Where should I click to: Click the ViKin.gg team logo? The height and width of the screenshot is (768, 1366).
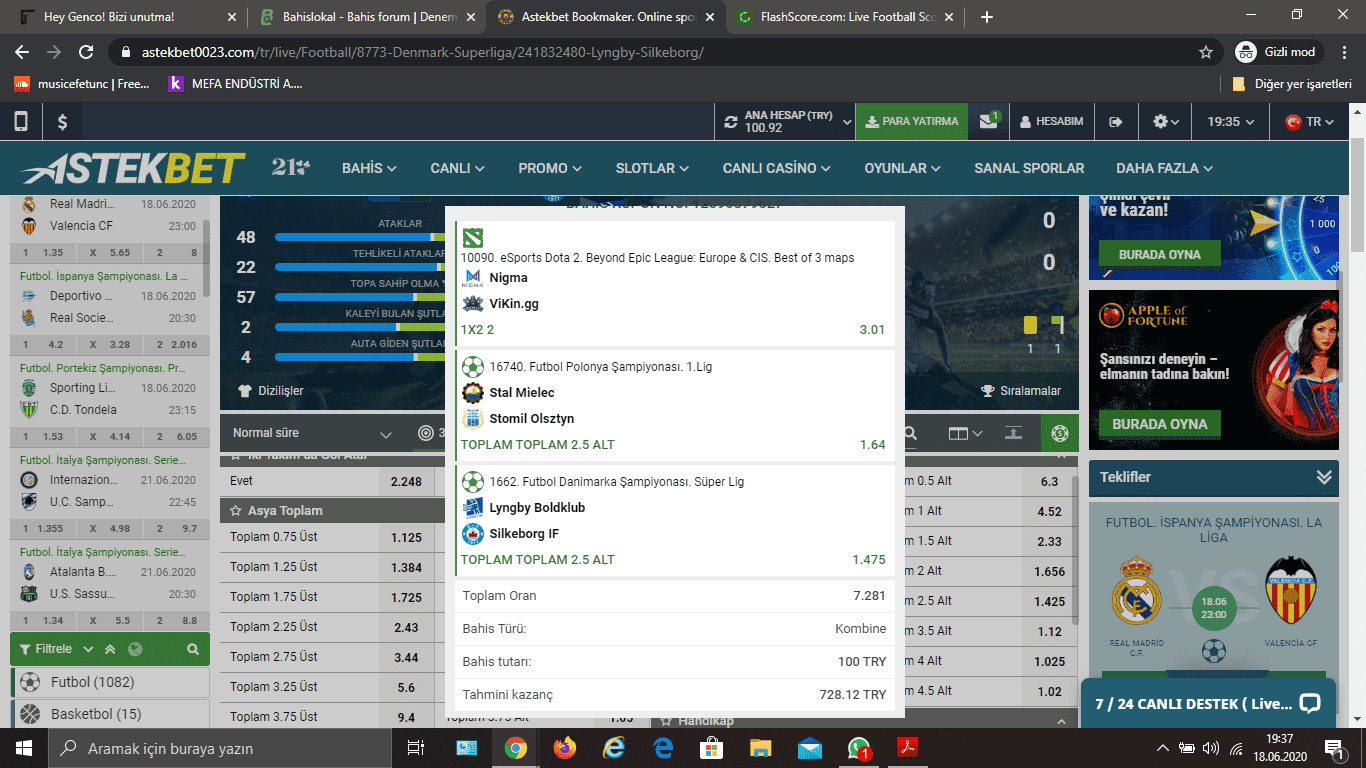tap(472, 304)
